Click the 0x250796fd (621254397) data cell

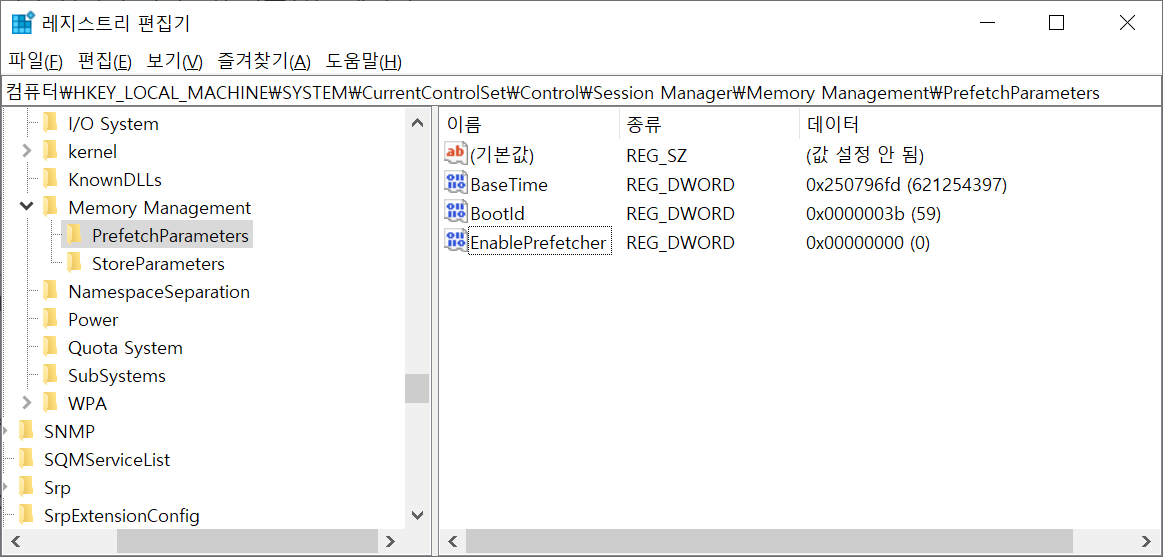(x=906, y=185)
